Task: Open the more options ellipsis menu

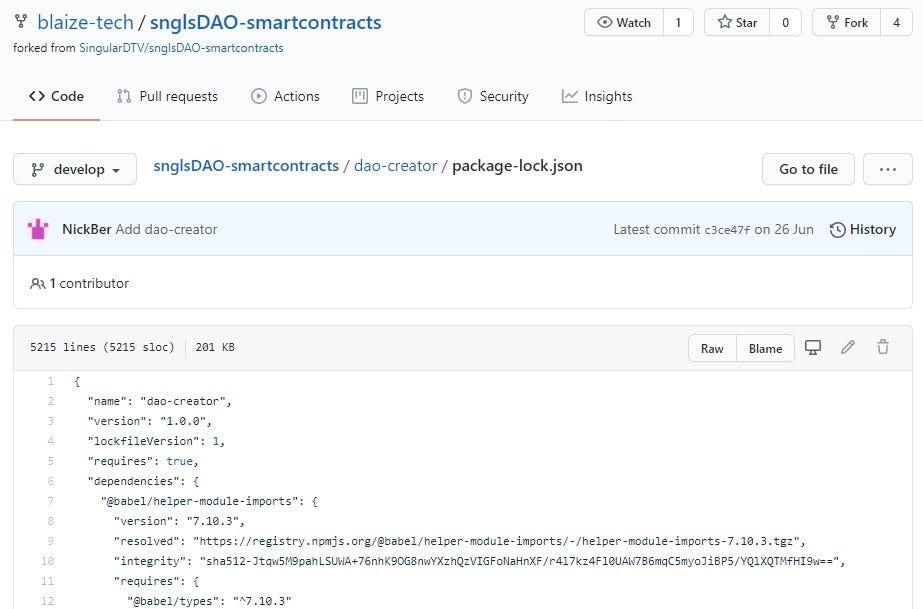Action: pyautogui.click(x=888, y=169)
